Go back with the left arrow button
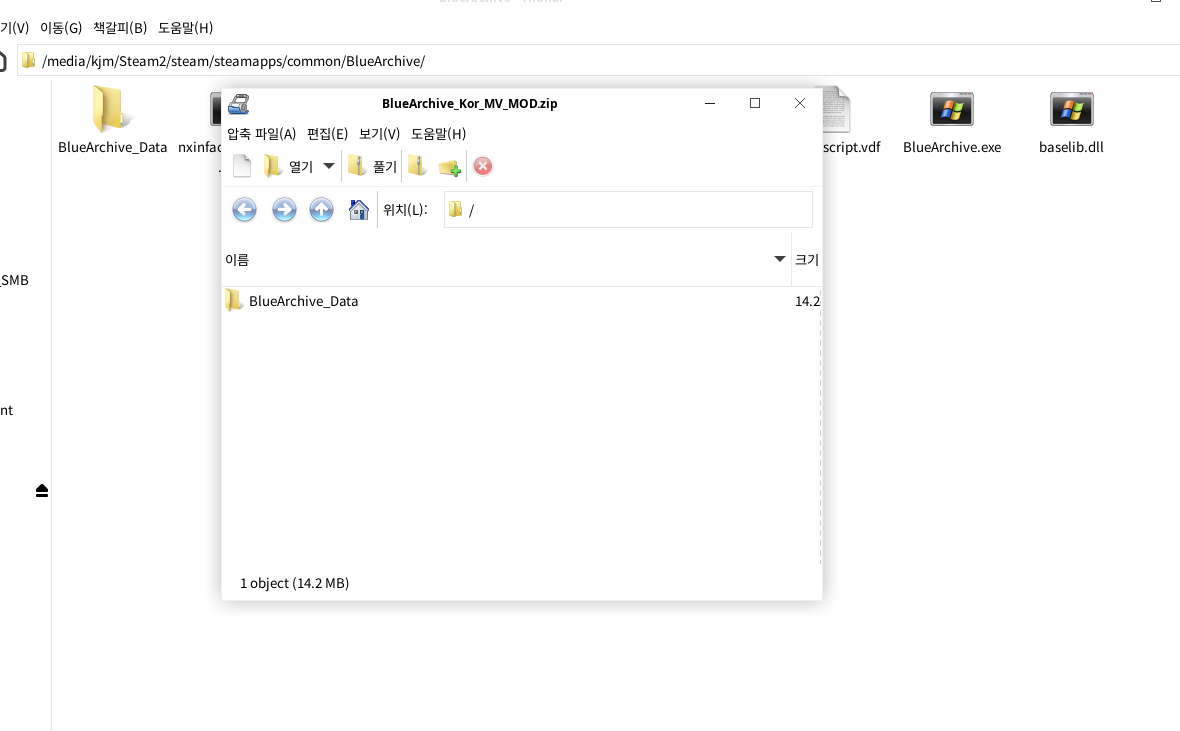Image resolution: width=1180 pixels, height=731 pixels. (244, 209)
